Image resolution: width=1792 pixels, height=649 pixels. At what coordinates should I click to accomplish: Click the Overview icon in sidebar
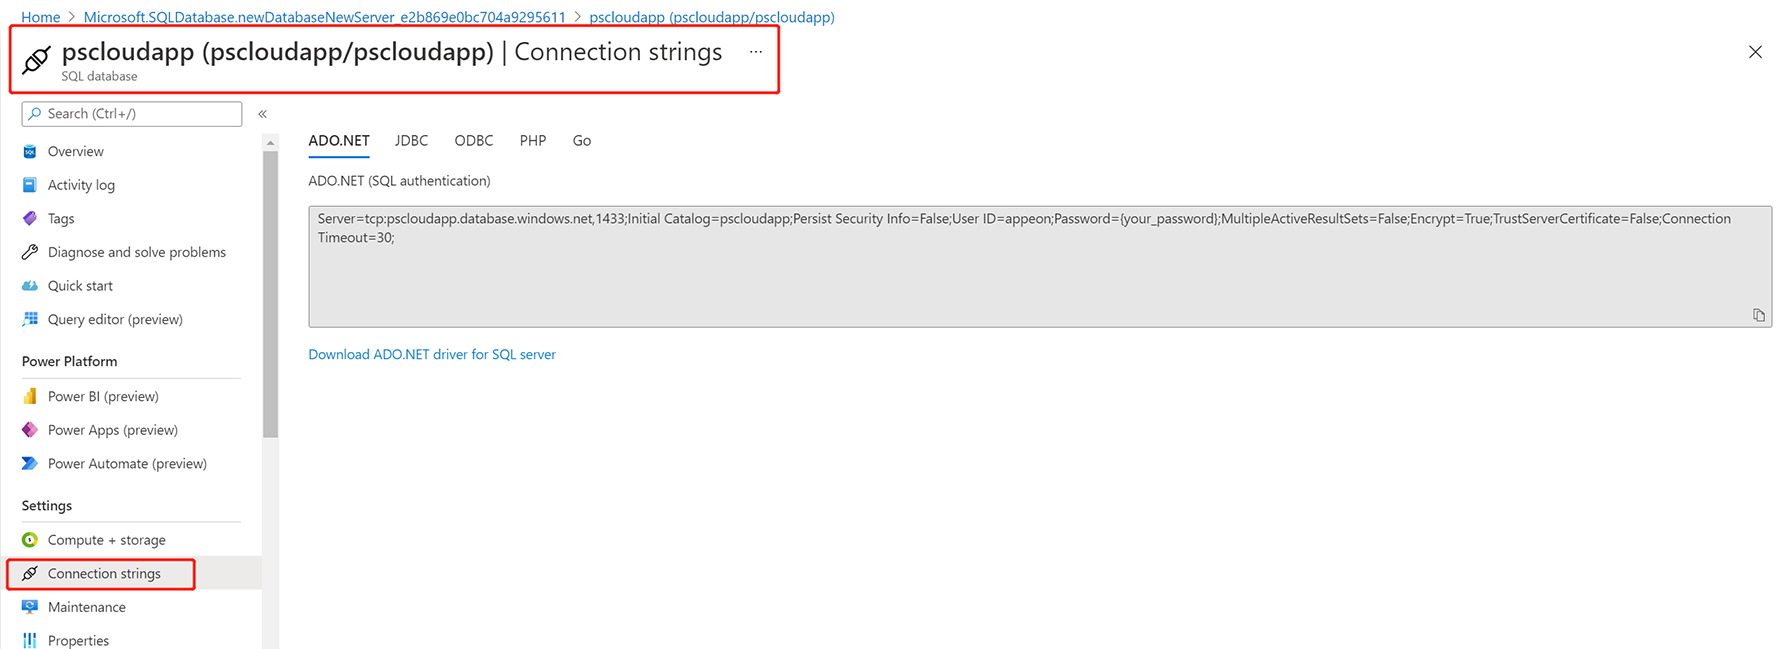30,152
